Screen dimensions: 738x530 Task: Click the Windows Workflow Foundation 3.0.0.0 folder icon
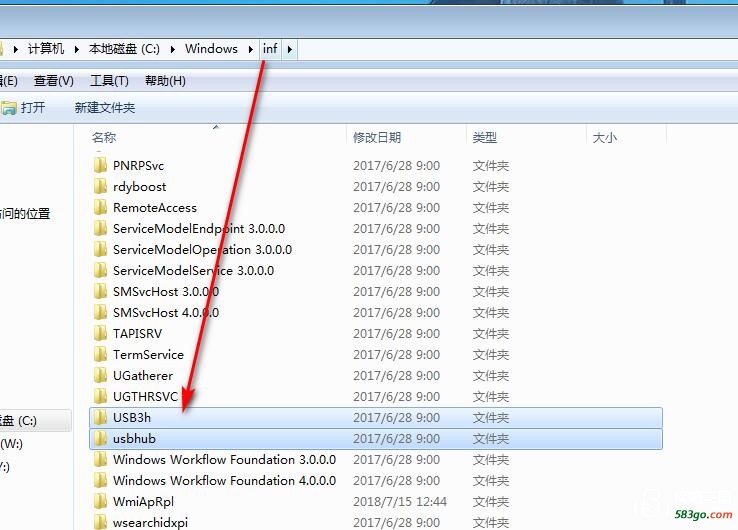click(x=100, y=459)
